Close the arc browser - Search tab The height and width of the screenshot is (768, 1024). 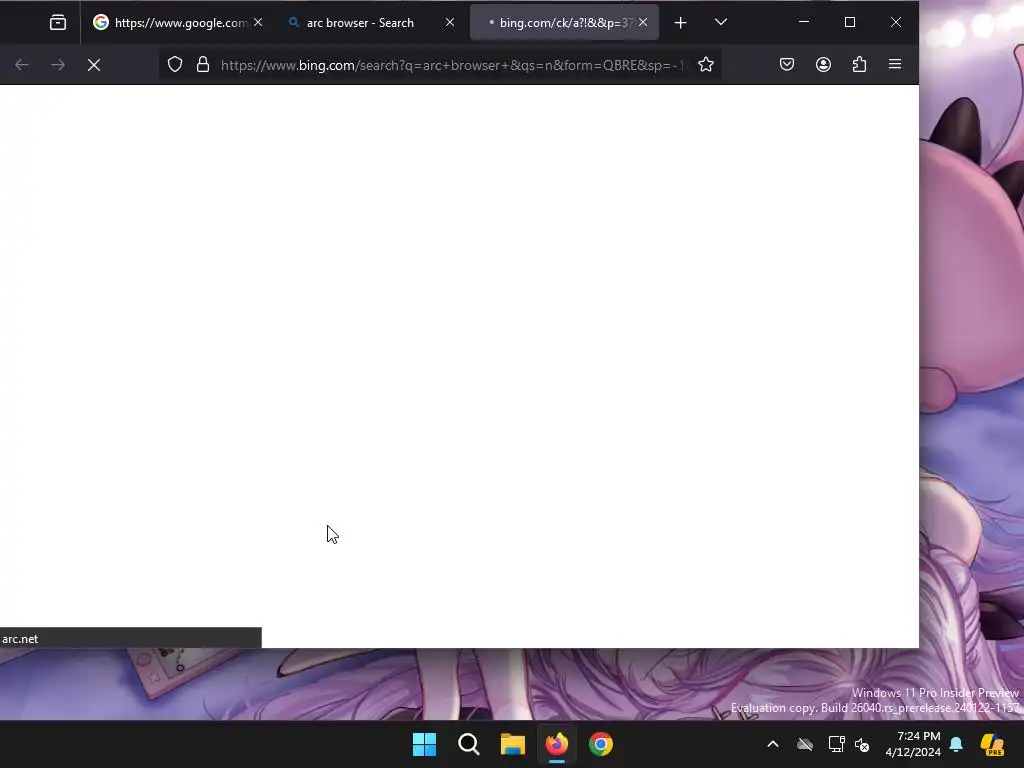pos(450,23)
